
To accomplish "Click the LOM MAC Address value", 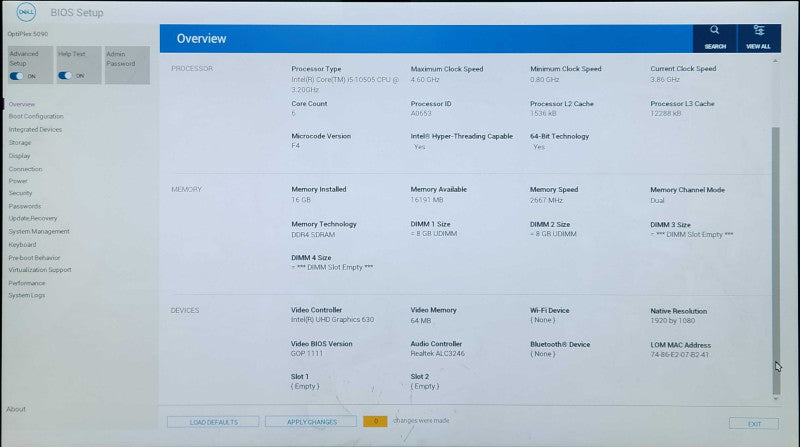I will pyautogui.click(x=680, y=355).
